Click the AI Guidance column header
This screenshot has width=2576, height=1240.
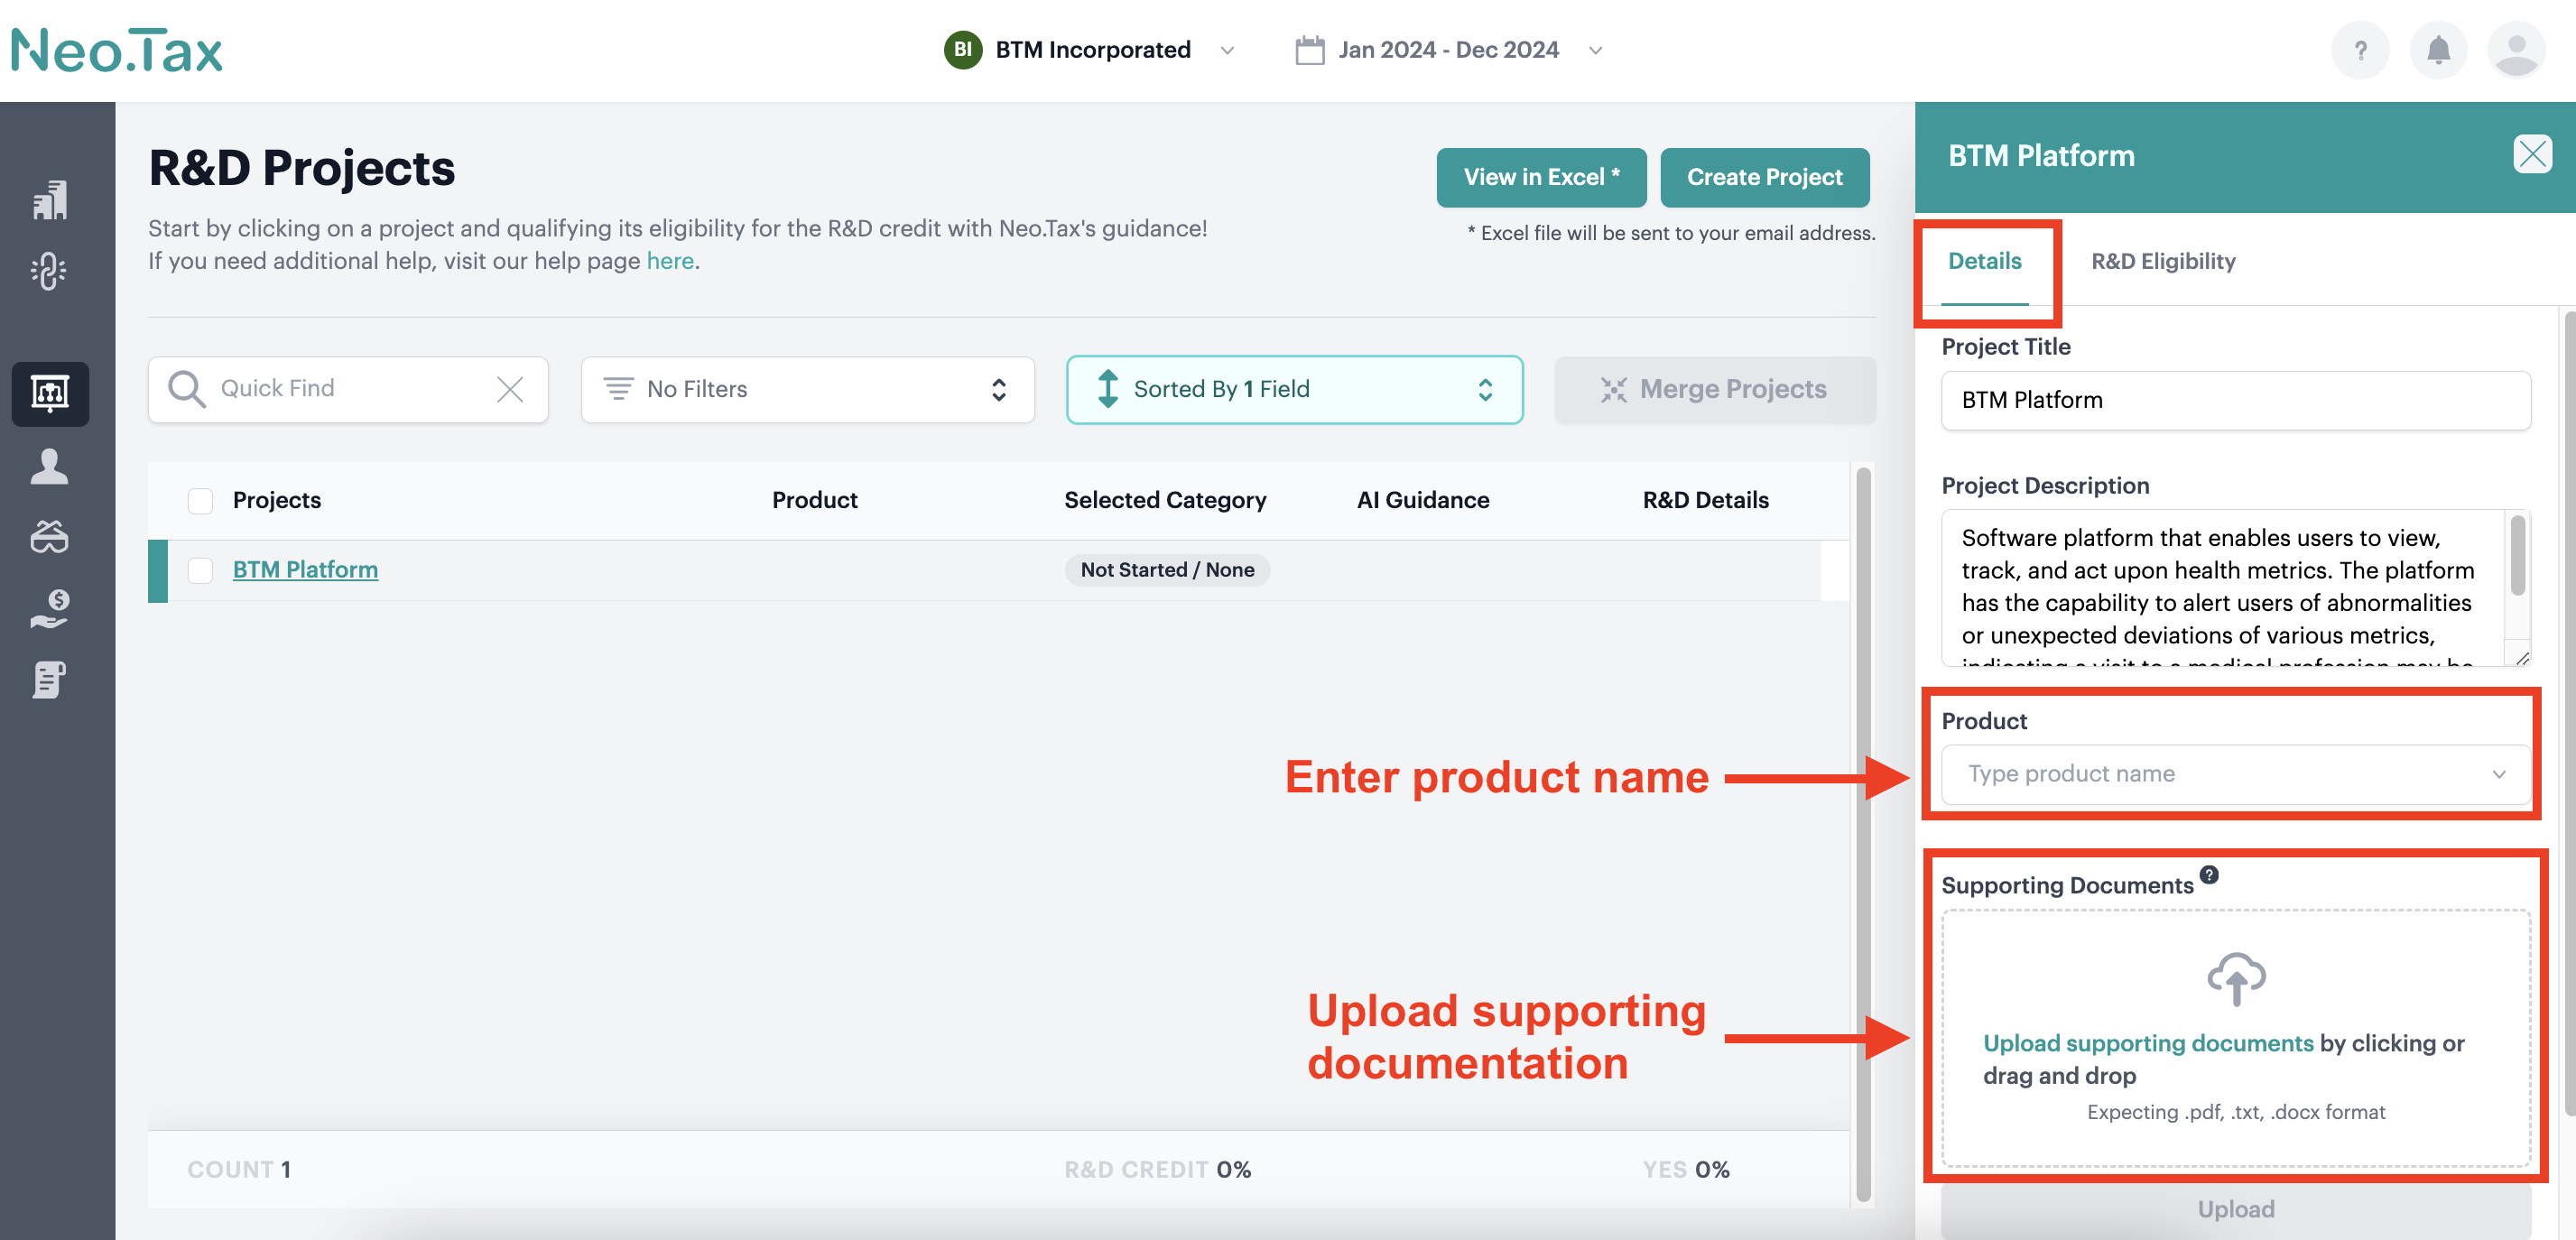(x=1422, y=500)
